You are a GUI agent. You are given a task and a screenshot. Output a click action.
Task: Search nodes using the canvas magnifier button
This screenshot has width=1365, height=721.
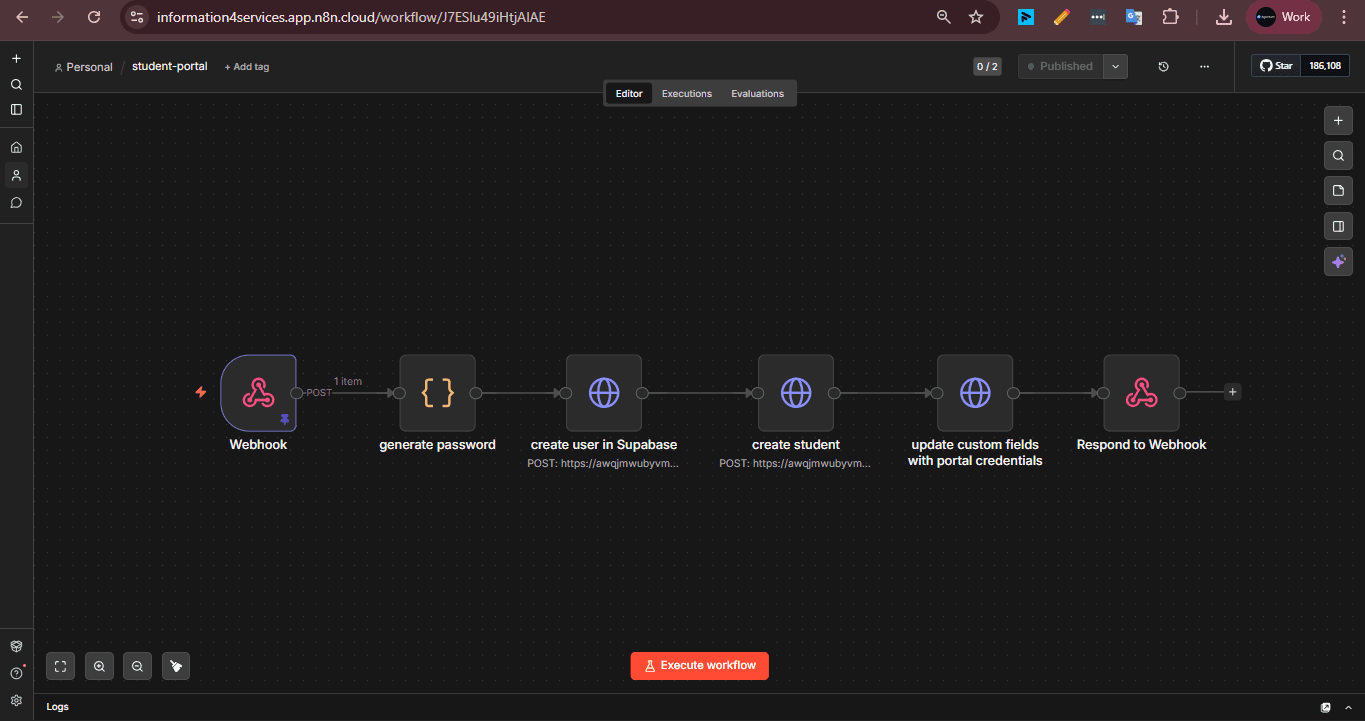click(x=1338, y=155)
